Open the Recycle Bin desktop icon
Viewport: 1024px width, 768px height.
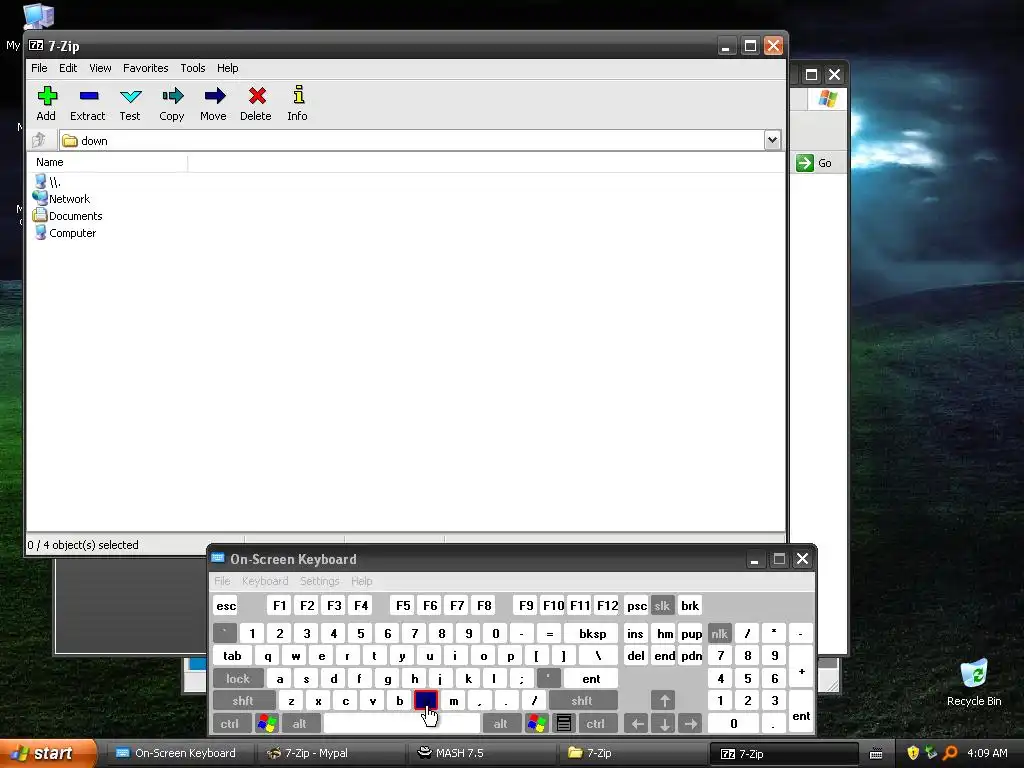[974, 683]
